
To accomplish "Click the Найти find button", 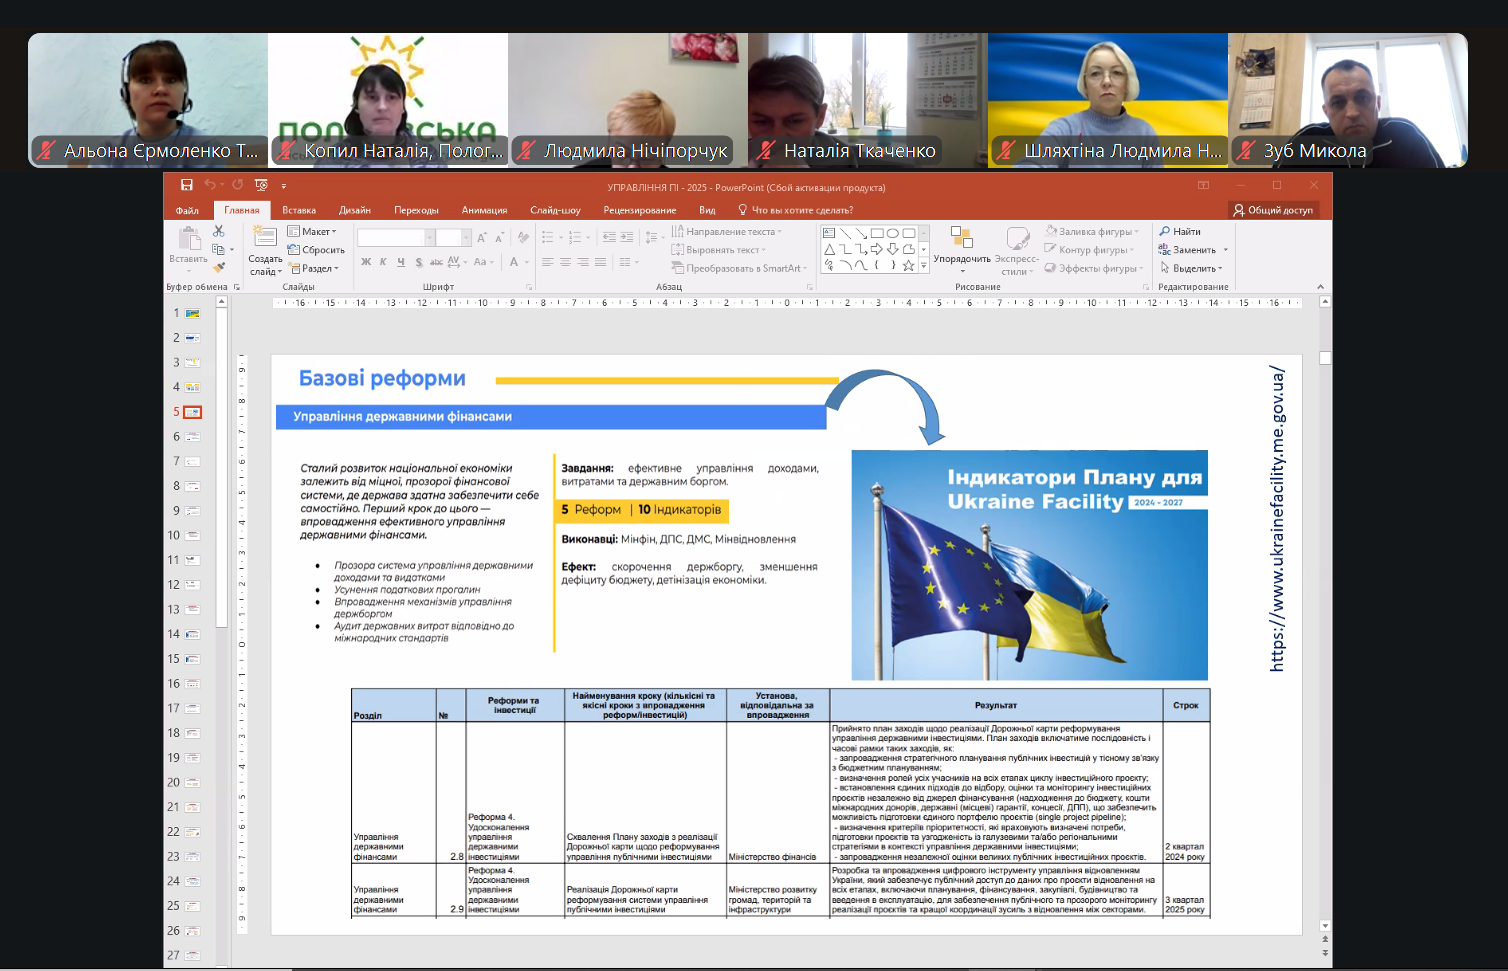I will click(x=1180, y=232).
